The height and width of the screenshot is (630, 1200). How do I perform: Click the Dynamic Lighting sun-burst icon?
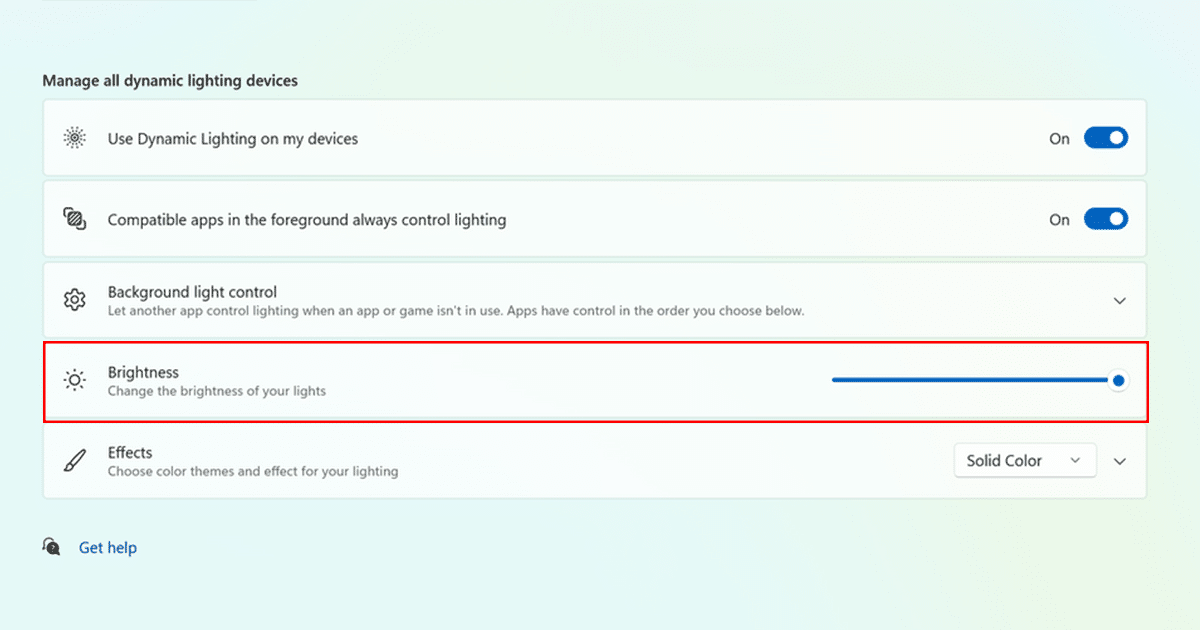(x=74, y=139)
